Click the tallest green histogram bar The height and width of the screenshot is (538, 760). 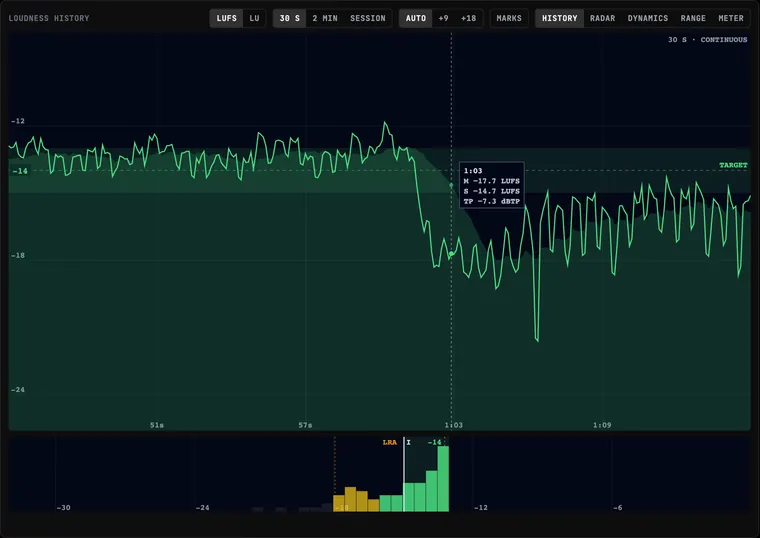point(443,479)
